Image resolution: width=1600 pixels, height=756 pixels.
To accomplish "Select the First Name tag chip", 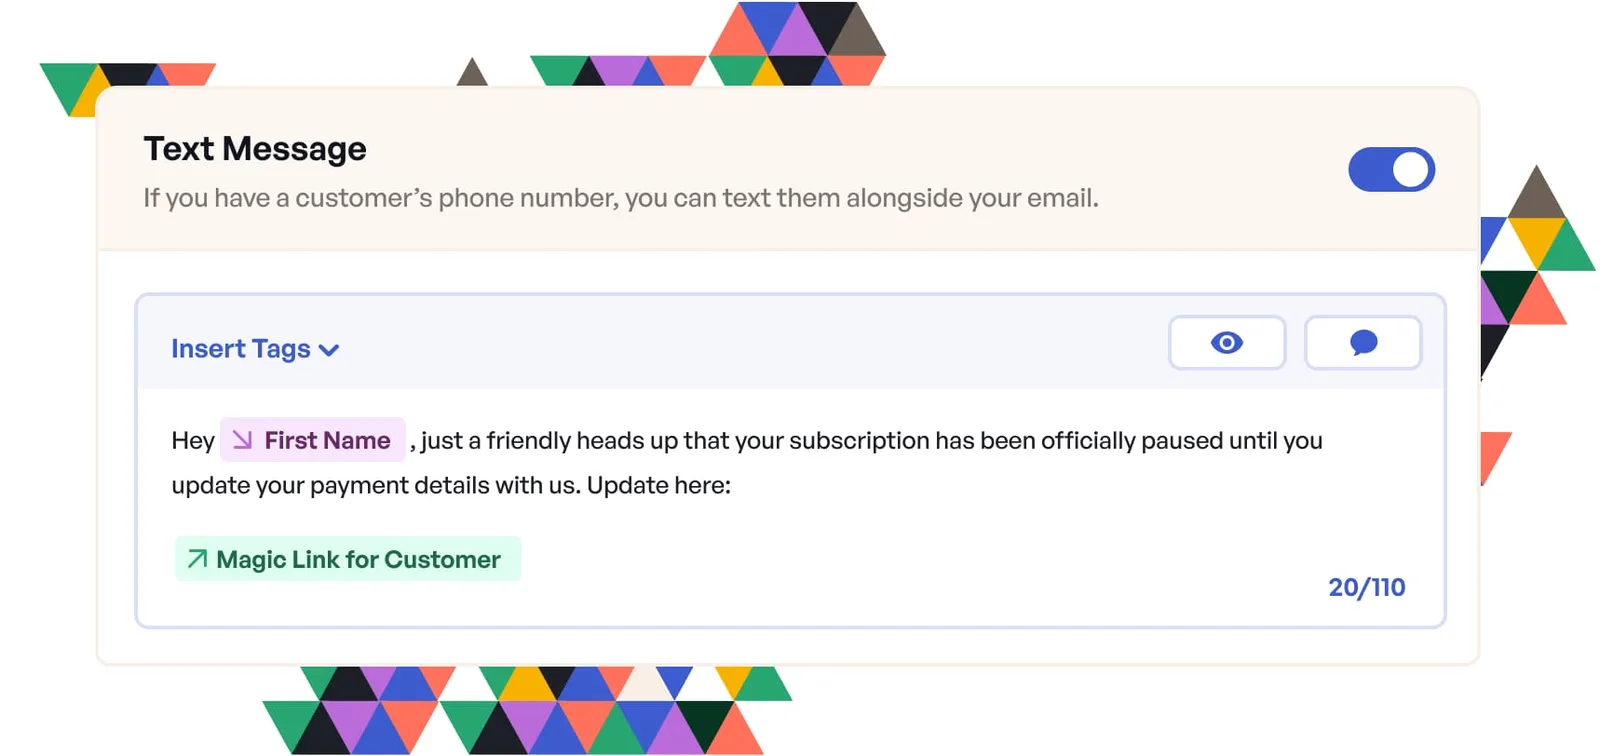I will [x=312, y=440].
